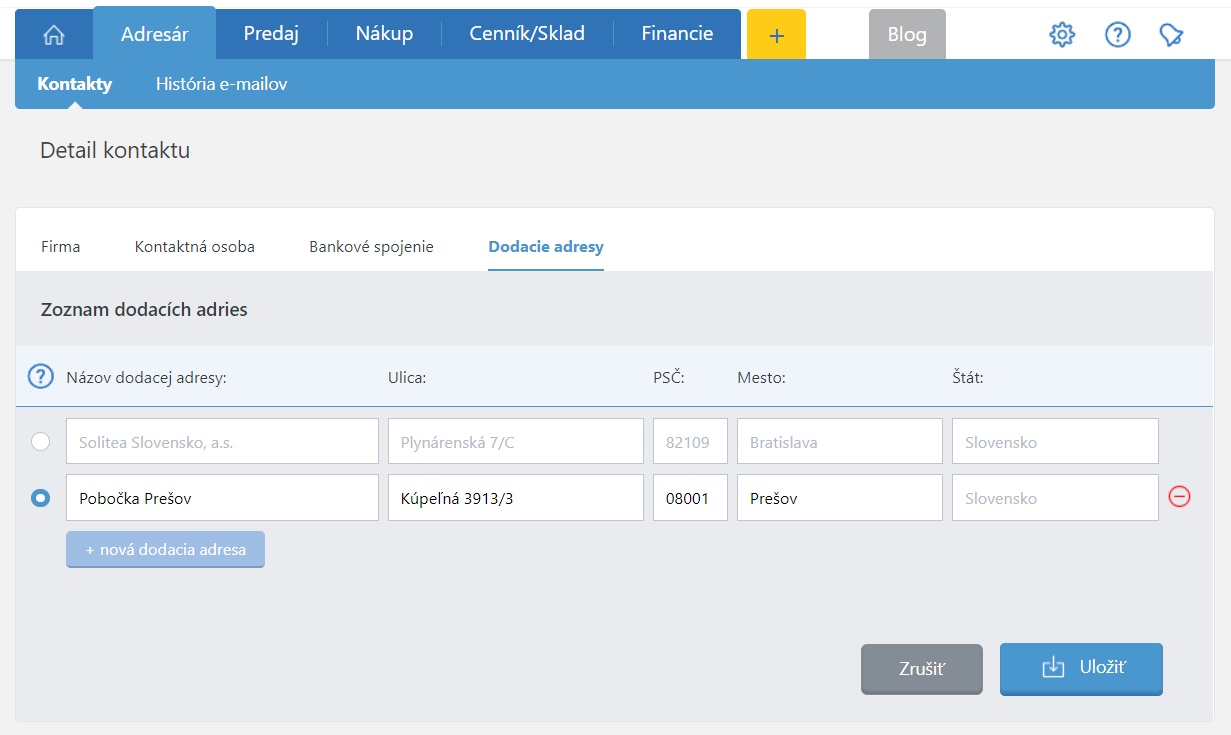Viewport: 1231px width, 735px height.
Task: Open the História e-mailov subtab
Action: click(221, 84)
